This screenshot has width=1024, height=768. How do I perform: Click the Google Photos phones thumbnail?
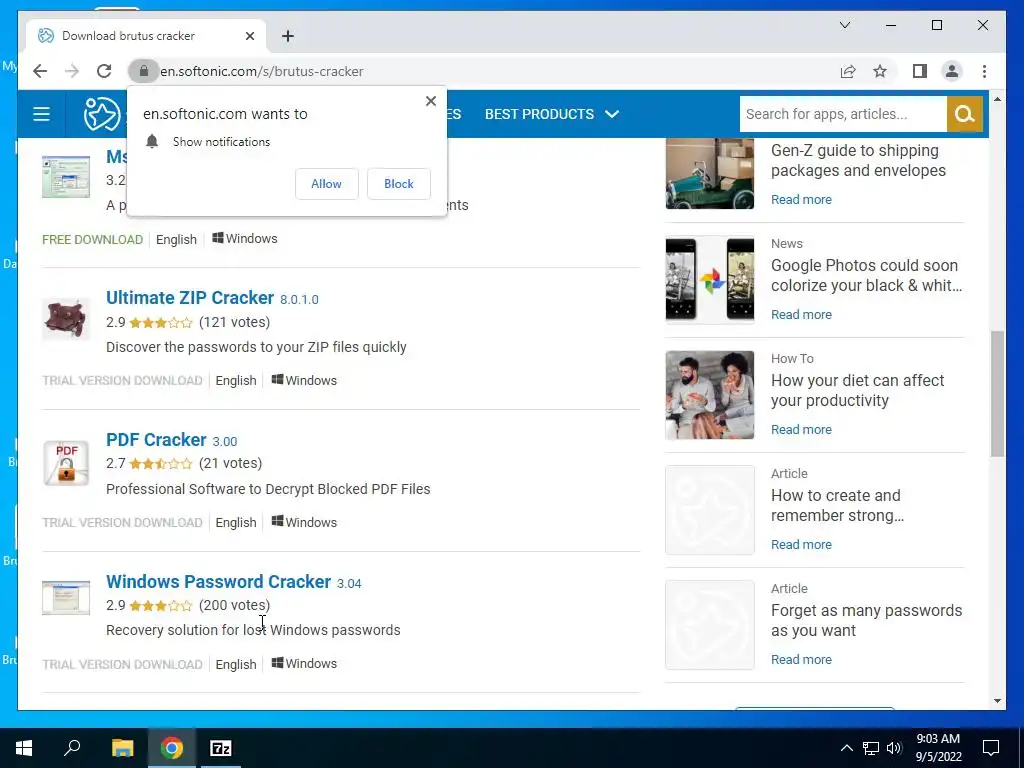[x=710, y=280]
